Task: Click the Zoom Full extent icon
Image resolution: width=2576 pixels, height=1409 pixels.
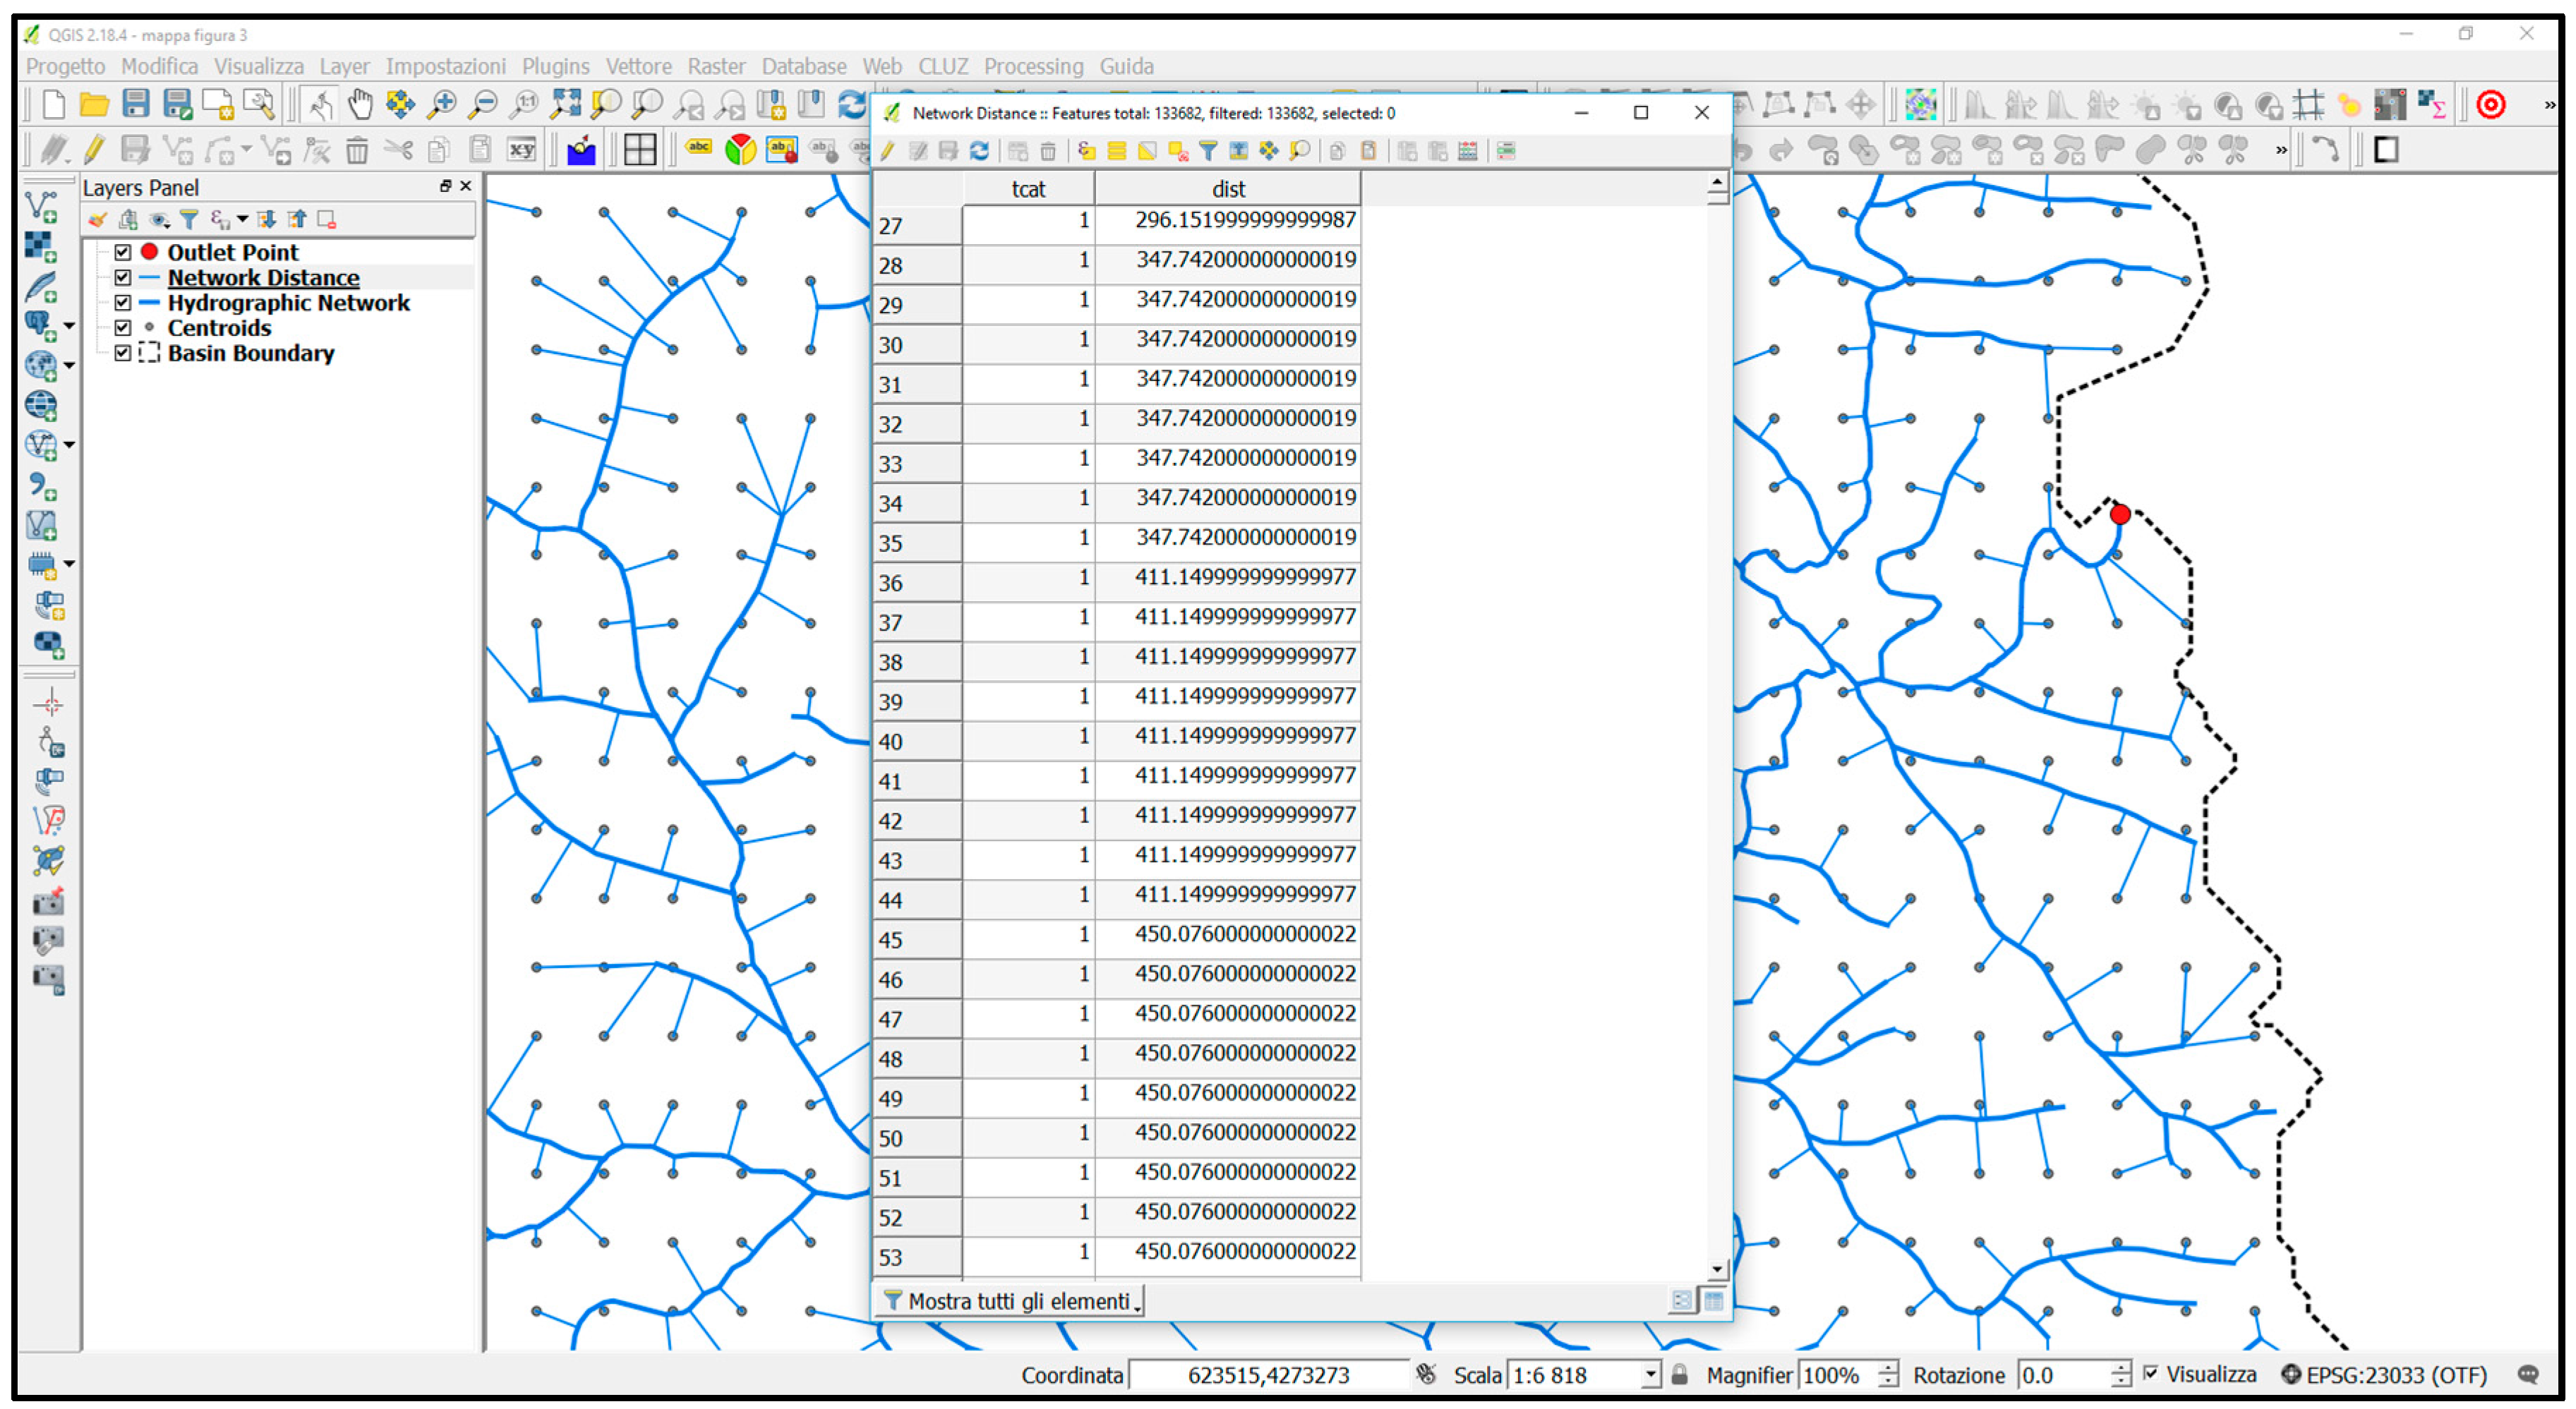Action: pos(565,104)
